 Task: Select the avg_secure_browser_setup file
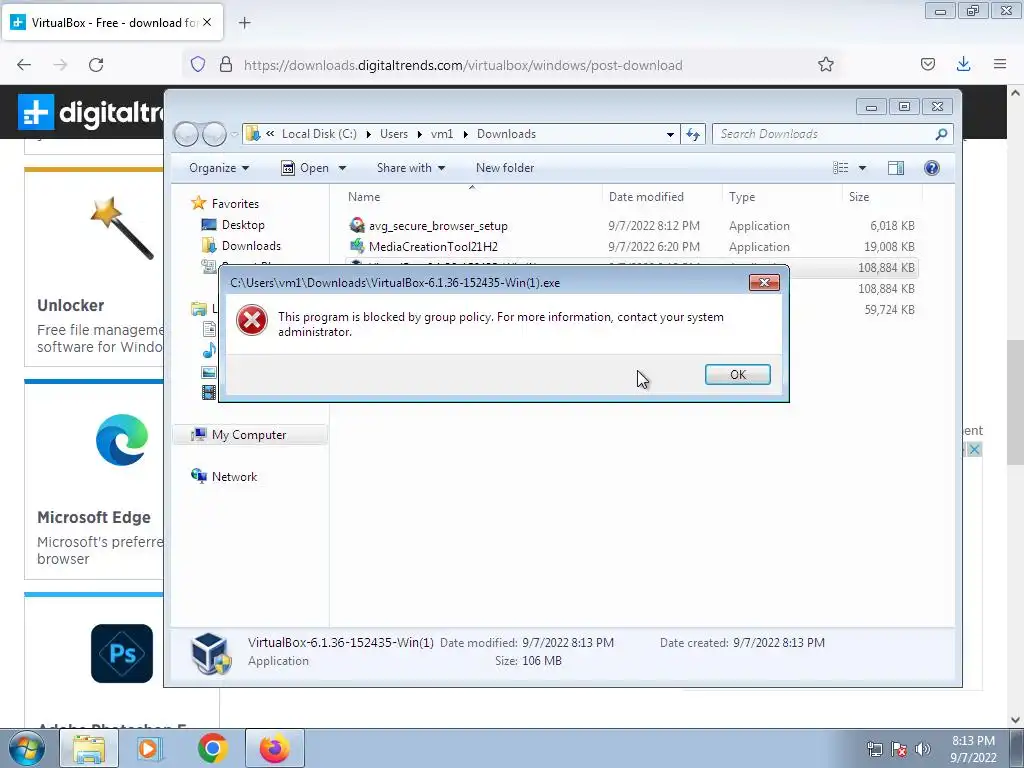438,226
